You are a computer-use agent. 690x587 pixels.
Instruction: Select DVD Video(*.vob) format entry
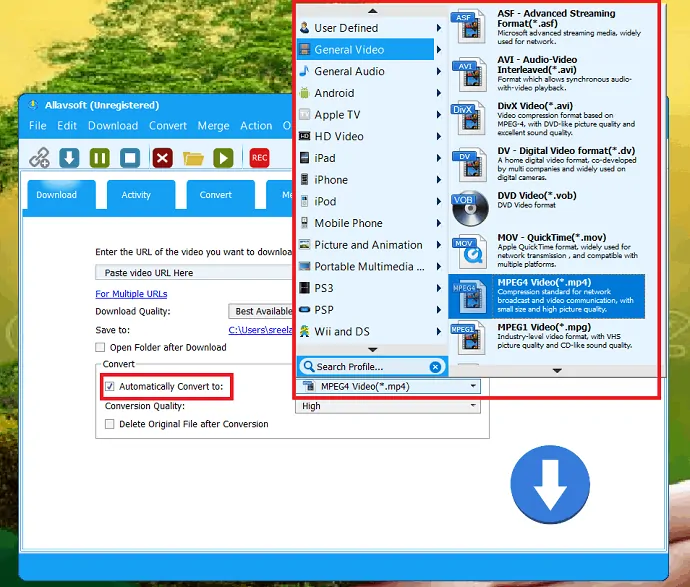coord(547,208)
